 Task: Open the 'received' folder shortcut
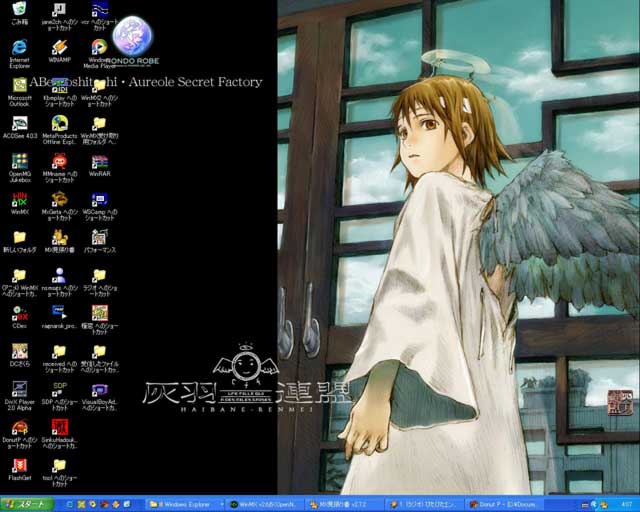click(x=59, y=352)
